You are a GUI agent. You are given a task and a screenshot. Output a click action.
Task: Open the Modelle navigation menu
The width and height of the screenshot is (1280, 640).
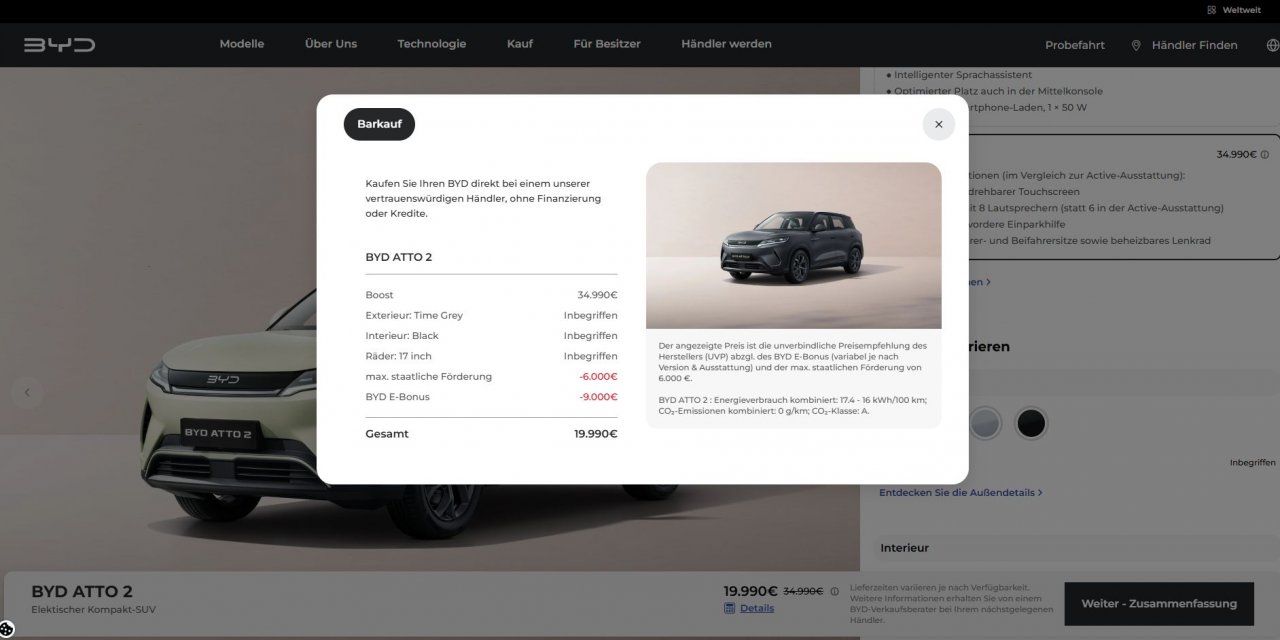(x=242, y=44)
